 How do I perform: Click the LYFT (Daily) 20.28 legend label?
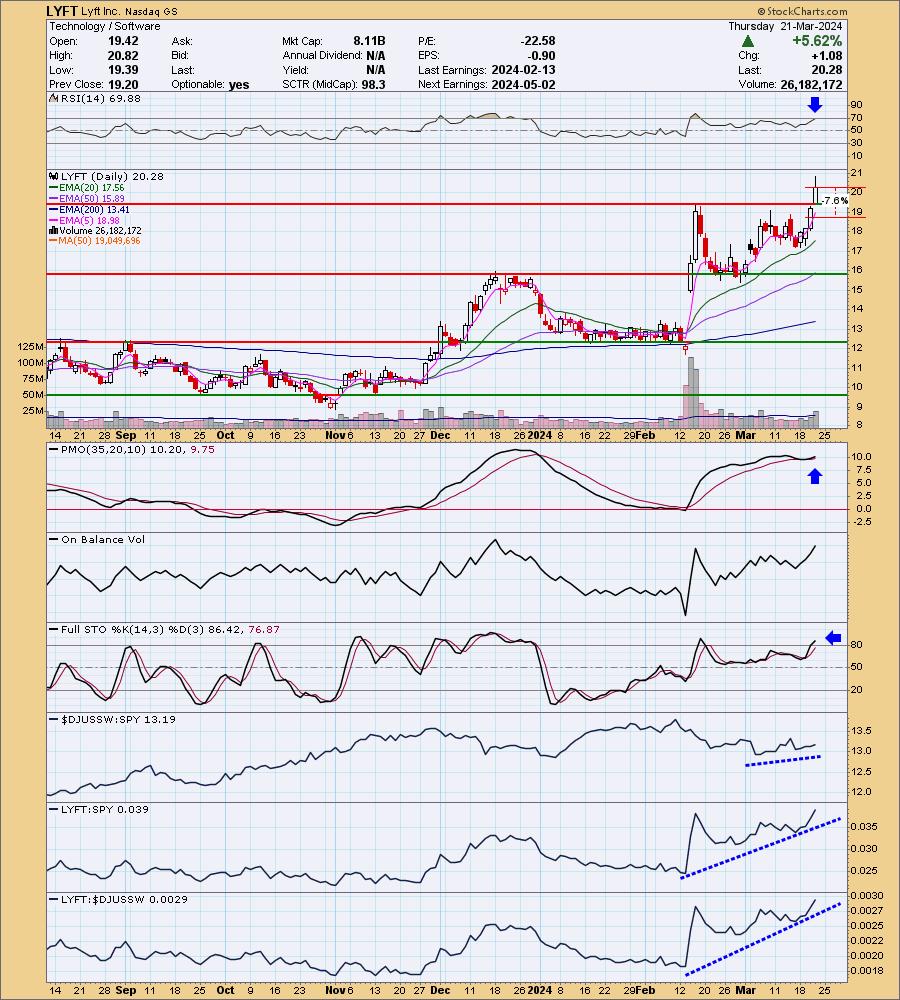point(106,176)
